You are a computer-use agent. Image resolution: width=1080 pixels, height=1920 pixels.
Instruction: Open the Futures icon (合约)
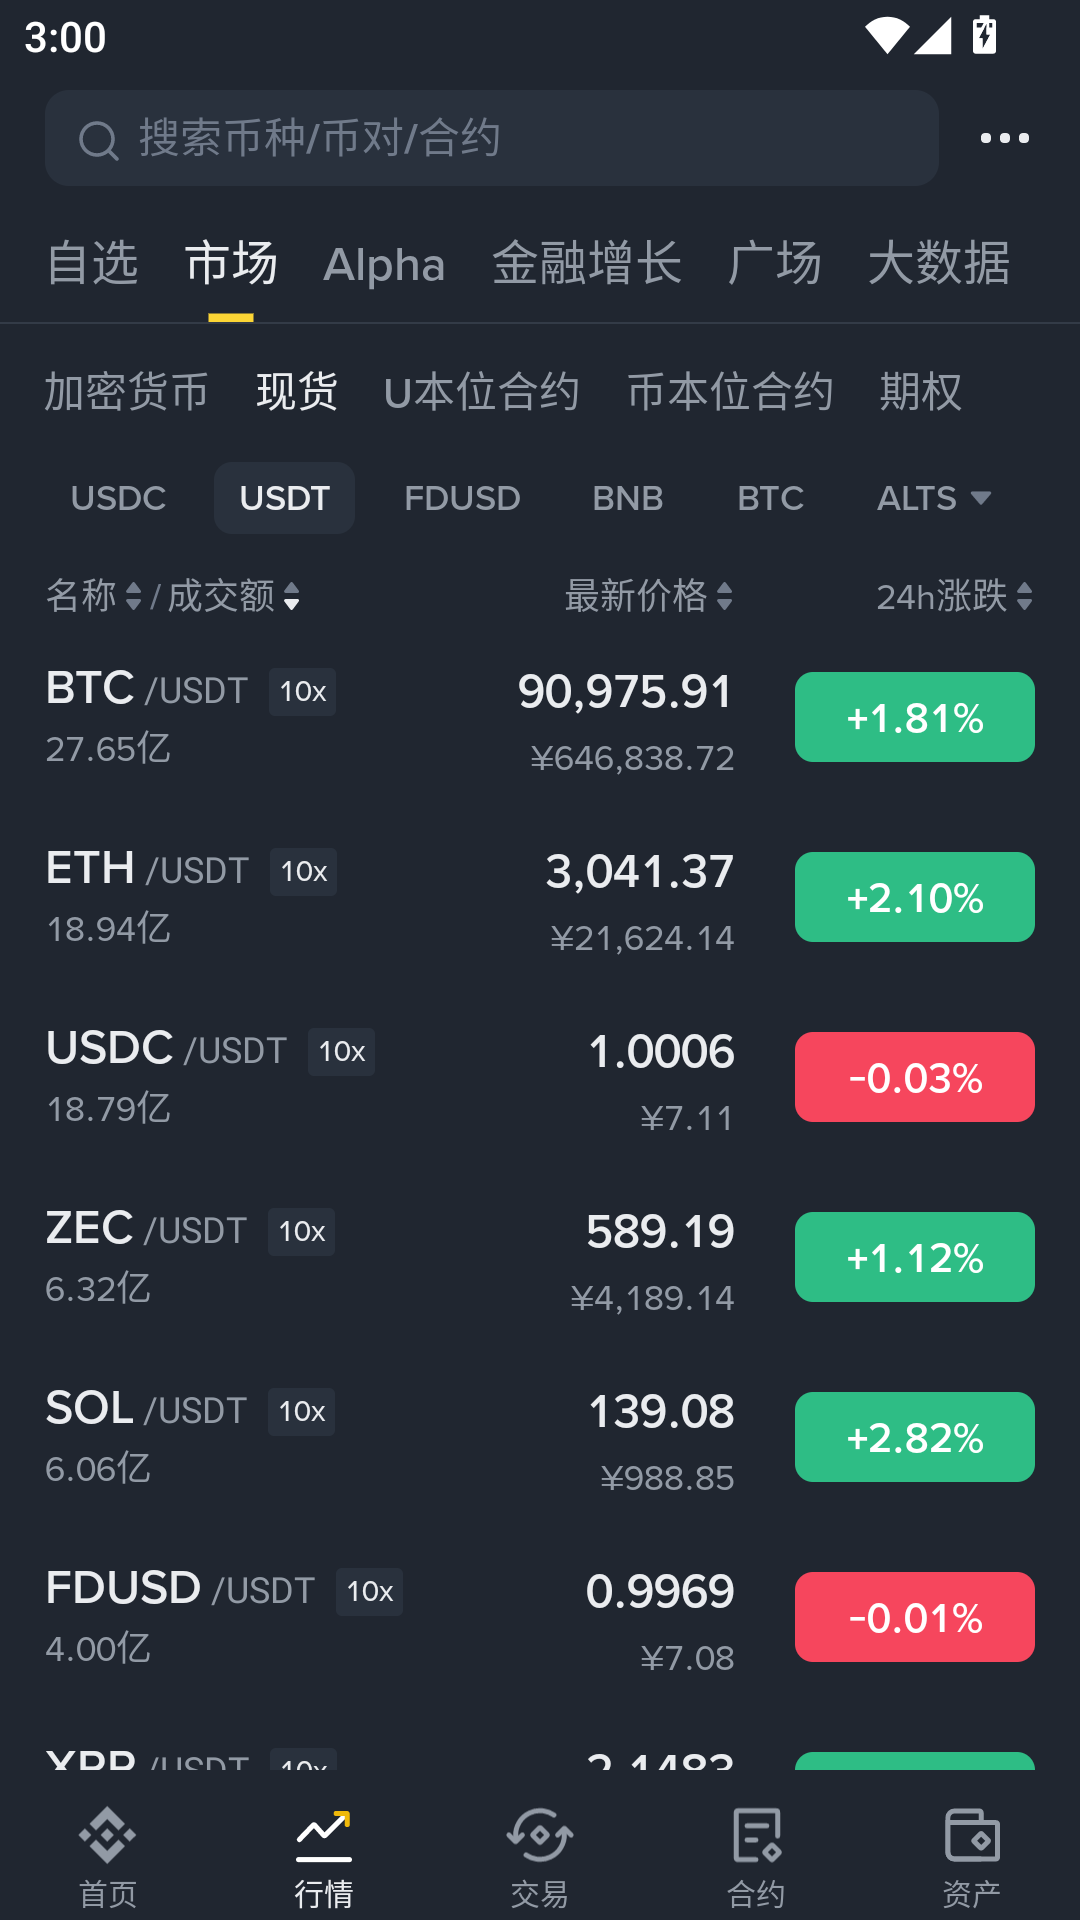tap(756, 1836)
